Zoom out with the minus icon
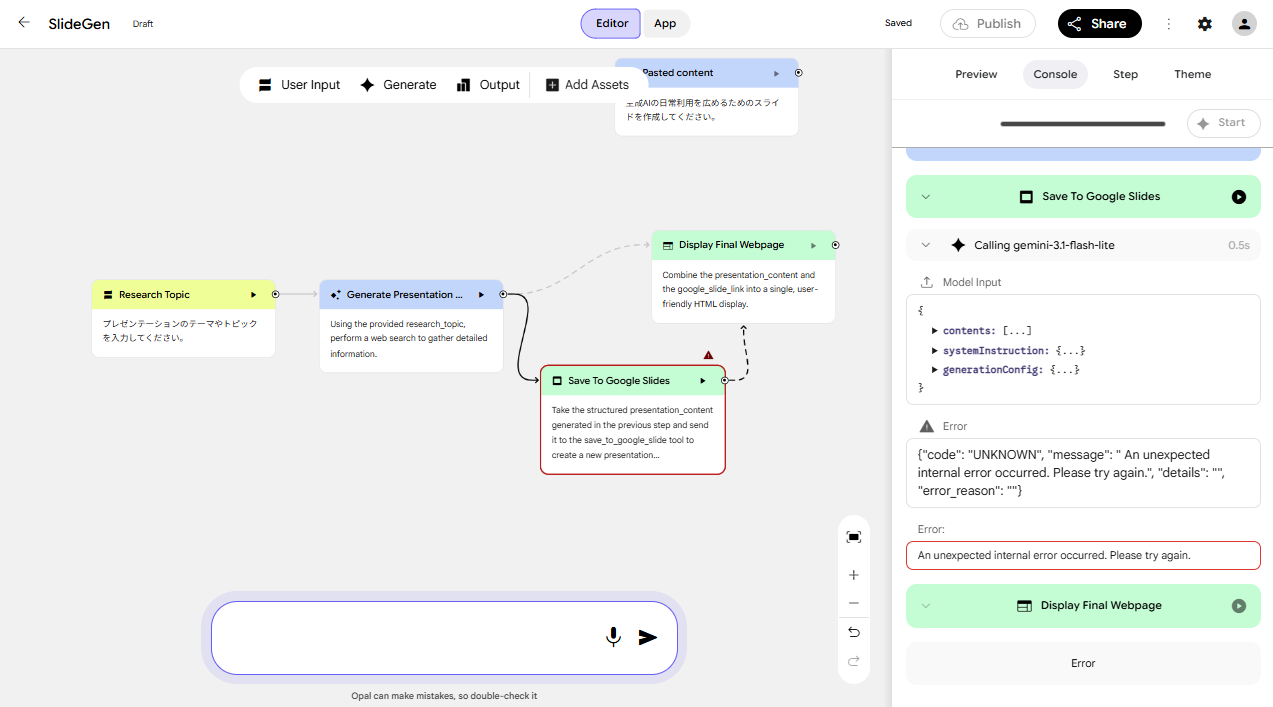This screenshot has height=707, width=1273. coord(853,603)
